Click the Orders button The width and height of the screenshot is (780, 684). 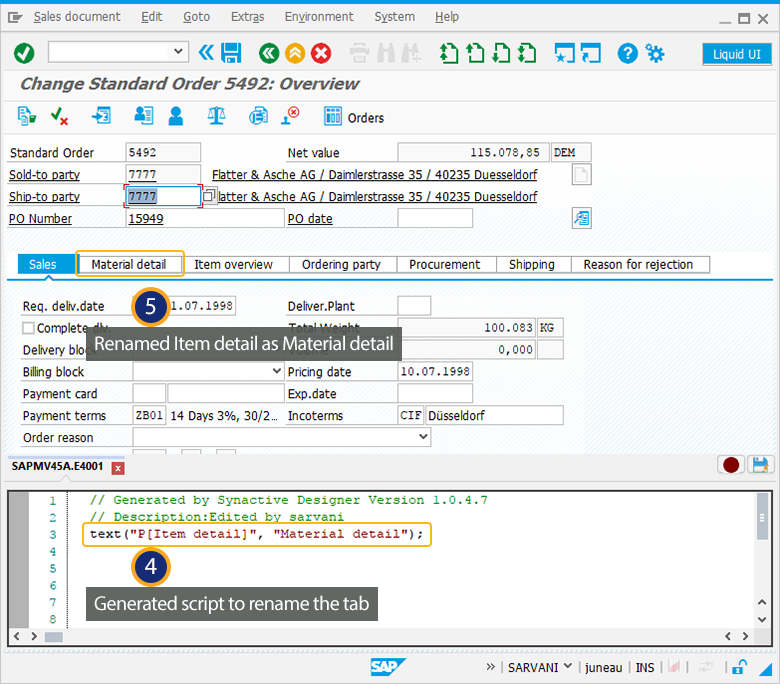(354, 117)
